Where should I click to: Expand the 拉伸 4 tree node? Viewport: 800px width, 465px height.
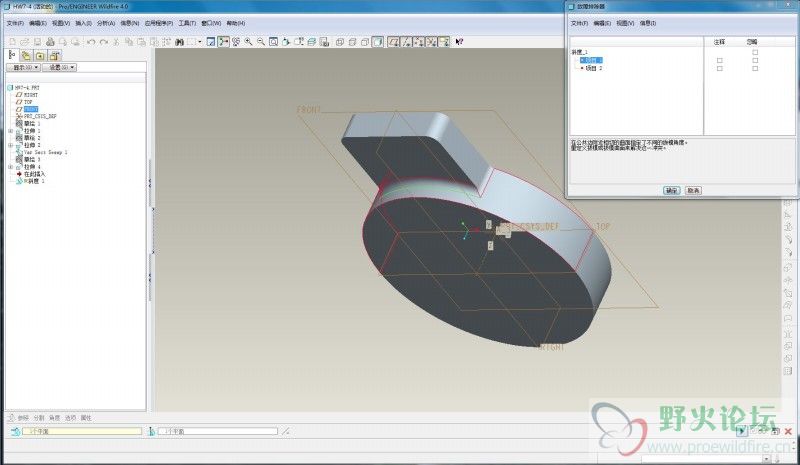(x=11, y=167)
